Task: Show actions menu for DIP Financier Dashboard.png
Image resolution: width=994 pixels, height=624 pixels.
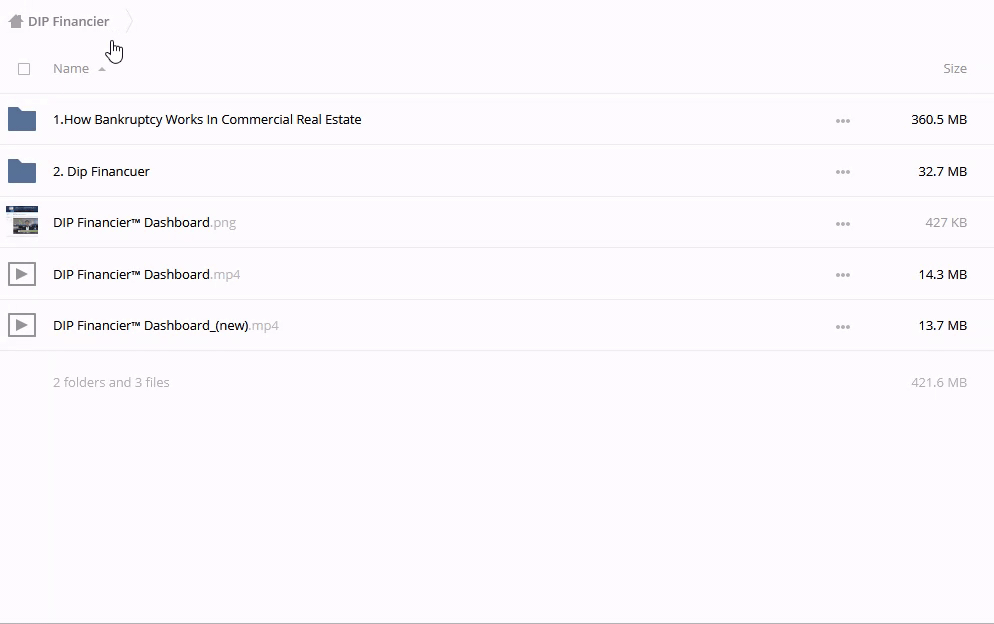Action: coord(843,224)
